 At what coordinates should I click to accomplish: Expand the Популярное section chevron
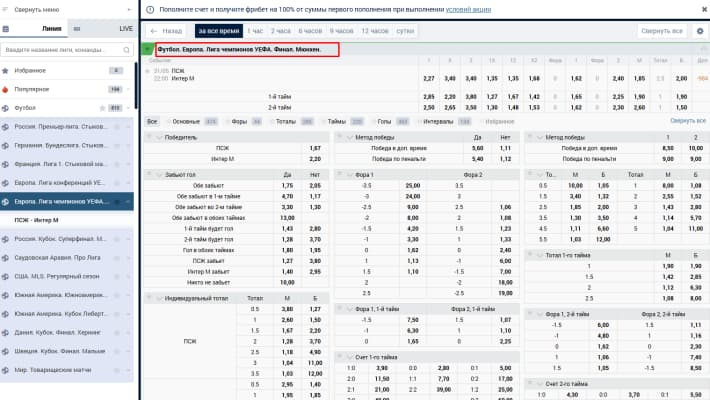[129, 89]
